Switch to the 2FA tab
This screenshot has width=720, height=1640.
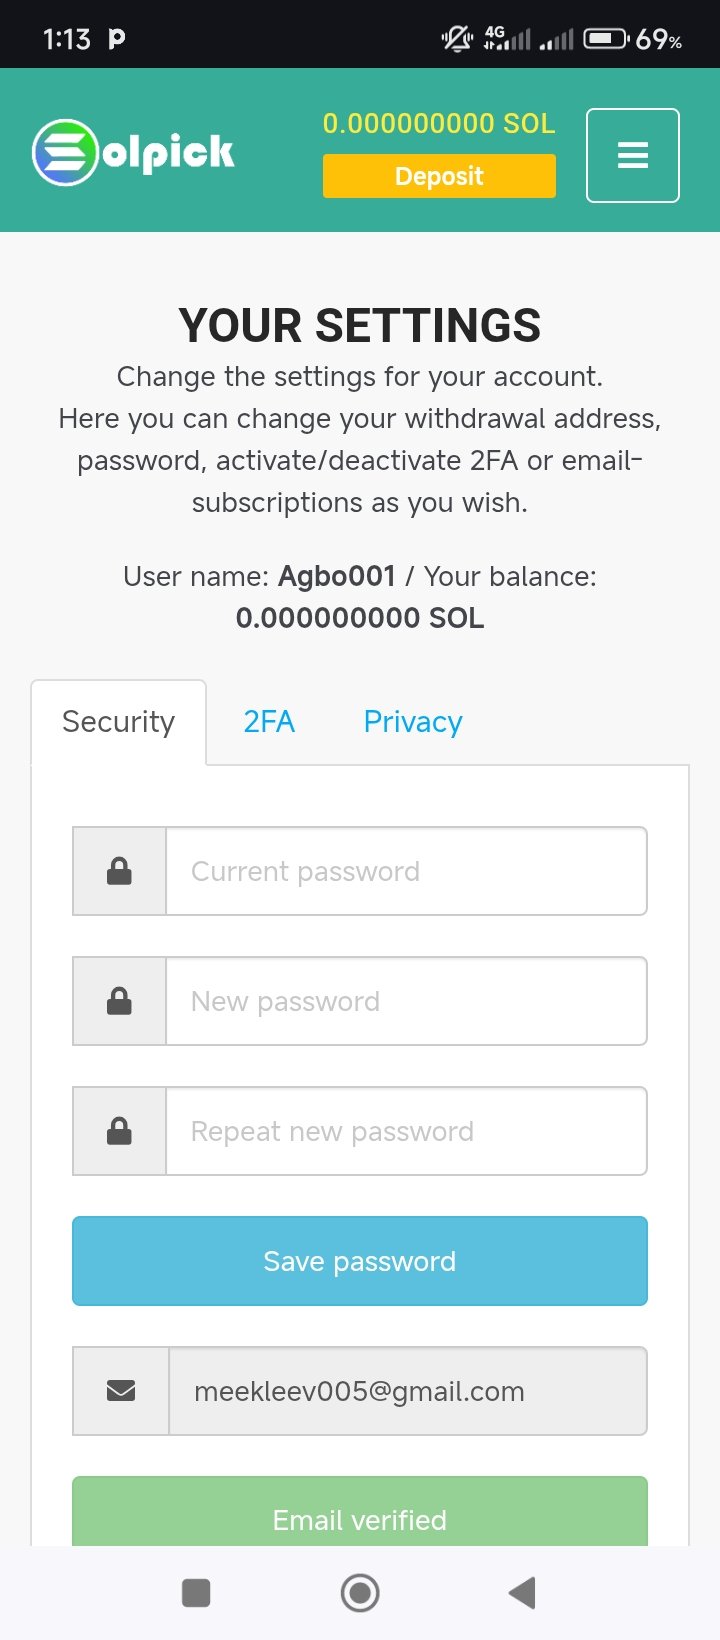click(269, 722)
